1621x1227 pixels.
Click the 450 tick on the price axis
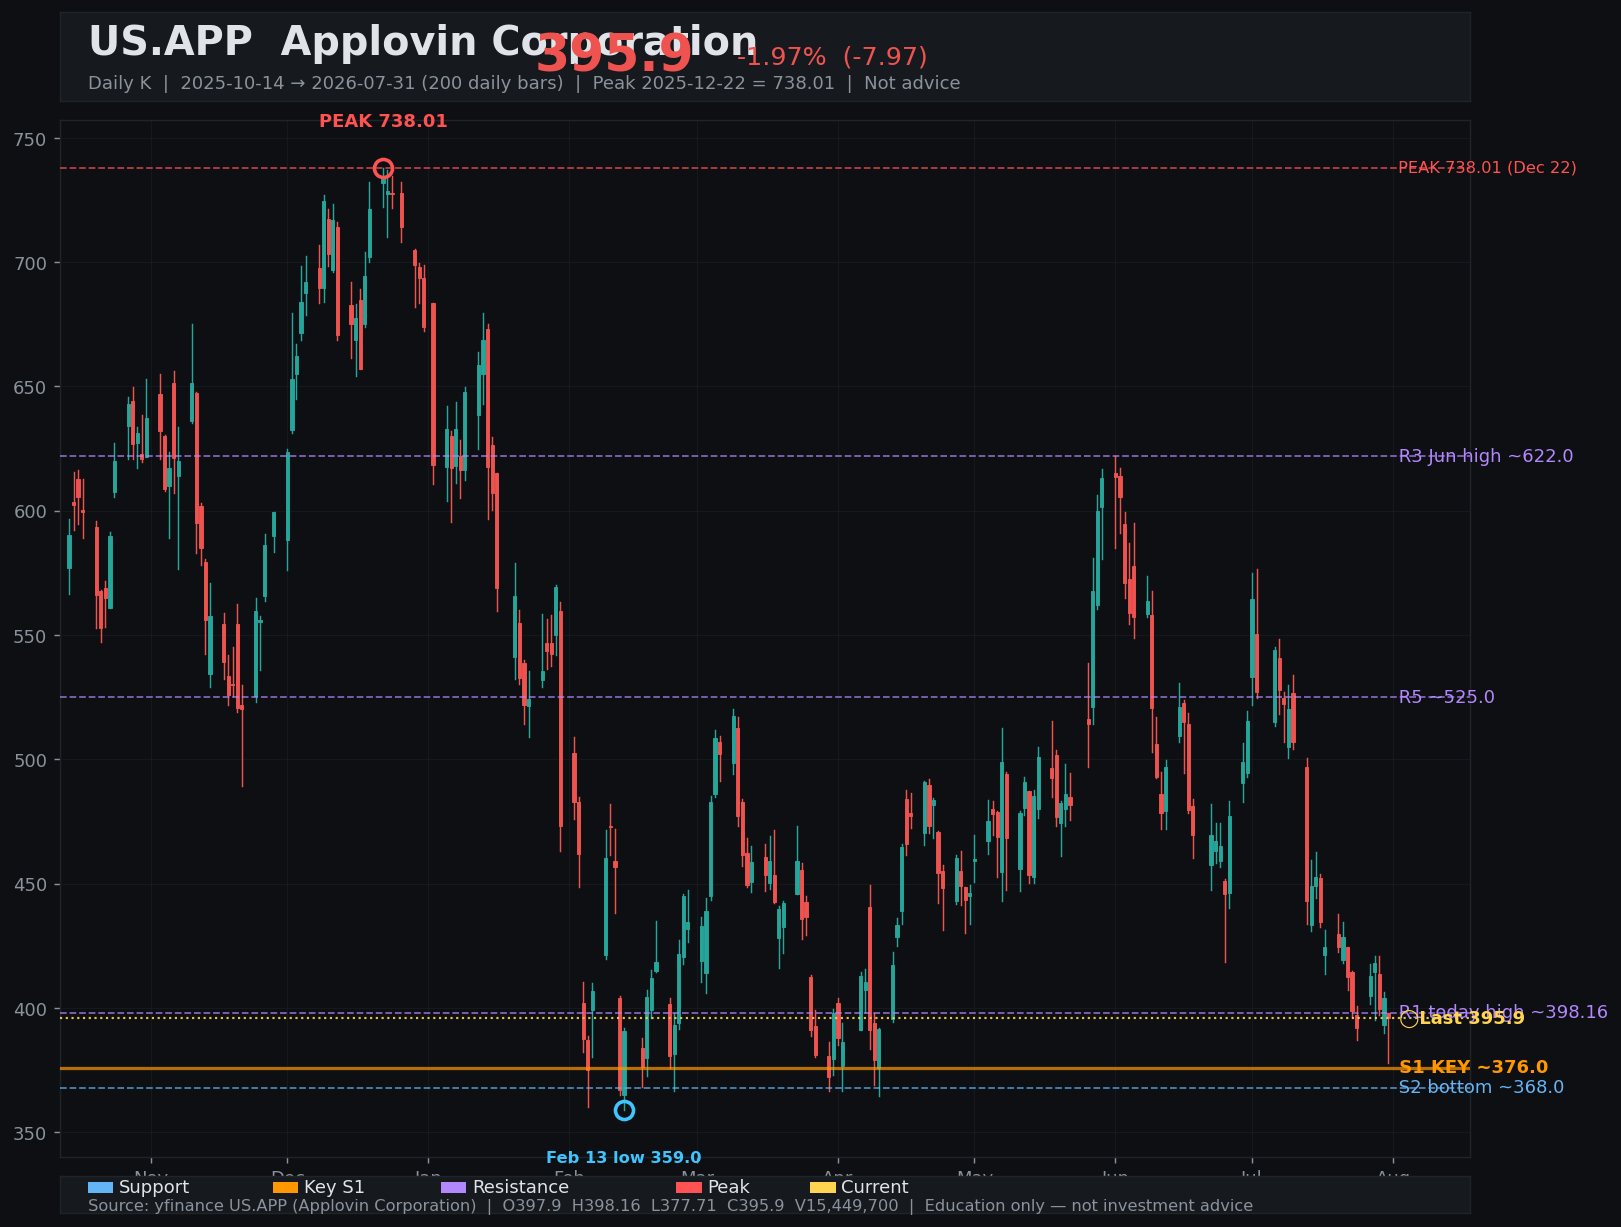tap(30, 885)
